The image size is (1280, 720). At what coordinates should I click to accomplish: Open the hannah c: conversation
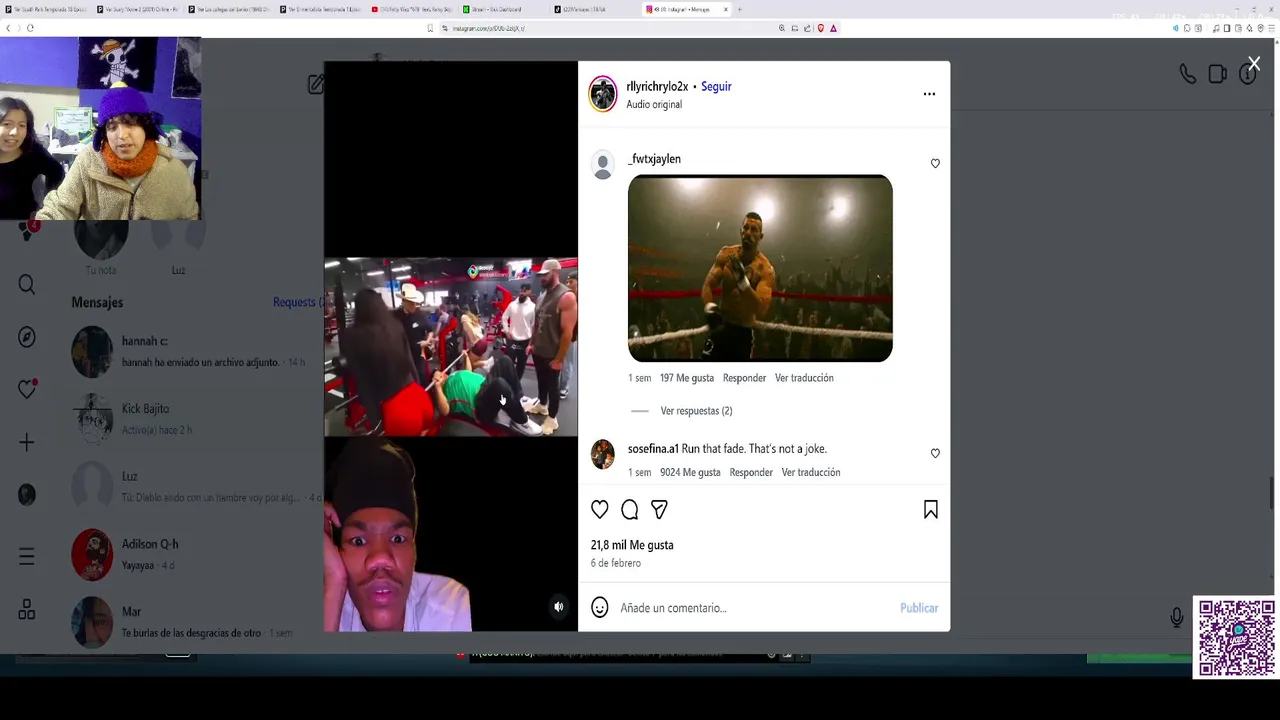(x=197, y=351)
